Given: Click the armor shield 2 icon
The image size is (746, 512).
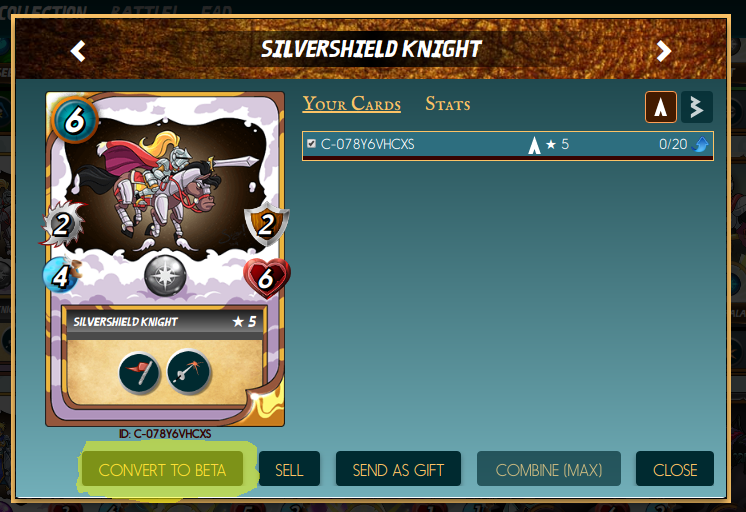Looking at the screenshot, I should pyautogui.click(x=266, y=224).
